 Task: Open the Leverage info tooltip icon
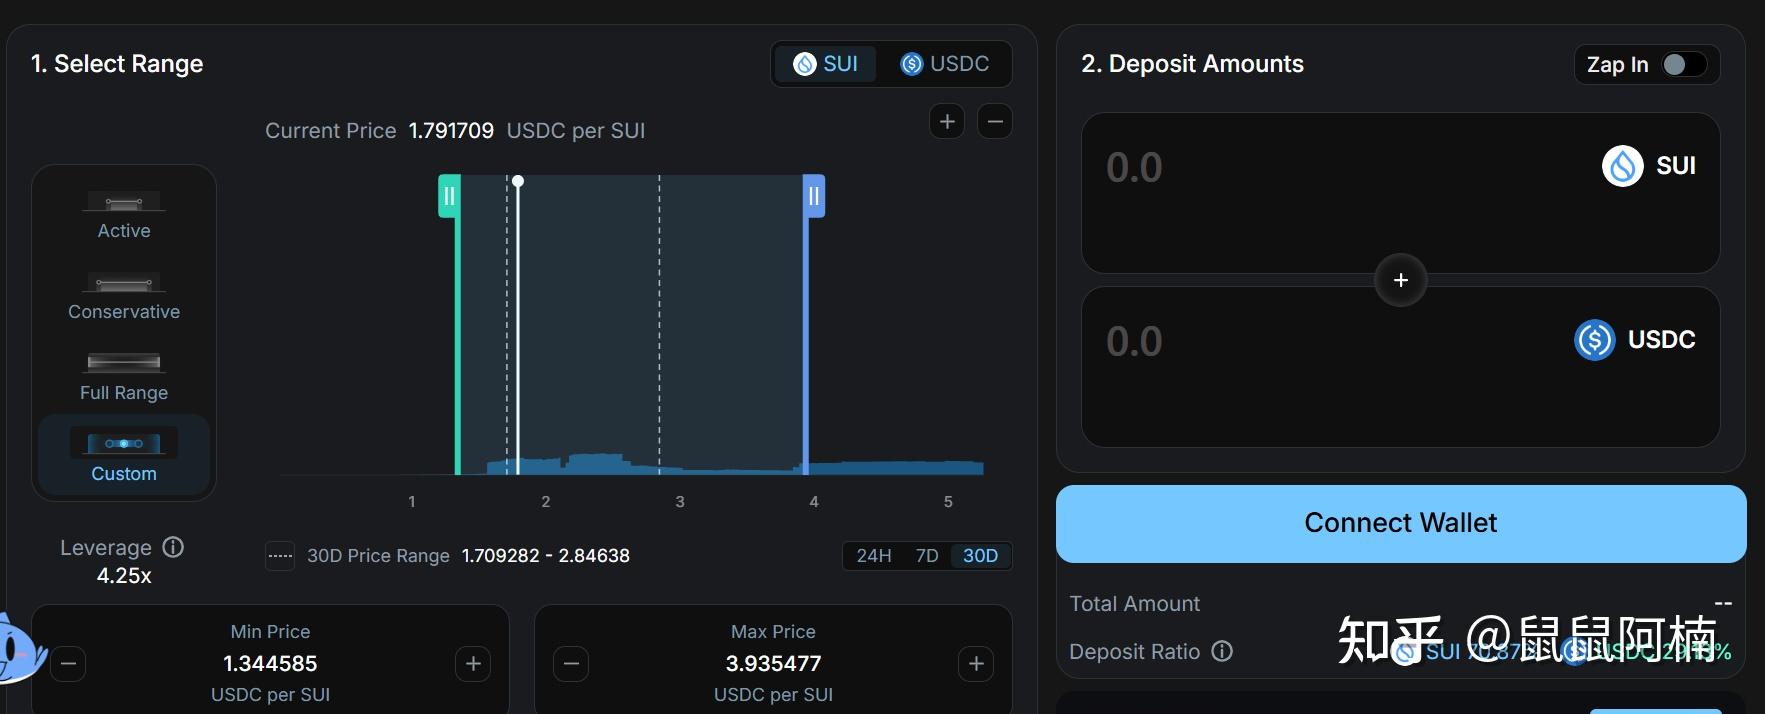pyautogui.click(x=174, y=547)
